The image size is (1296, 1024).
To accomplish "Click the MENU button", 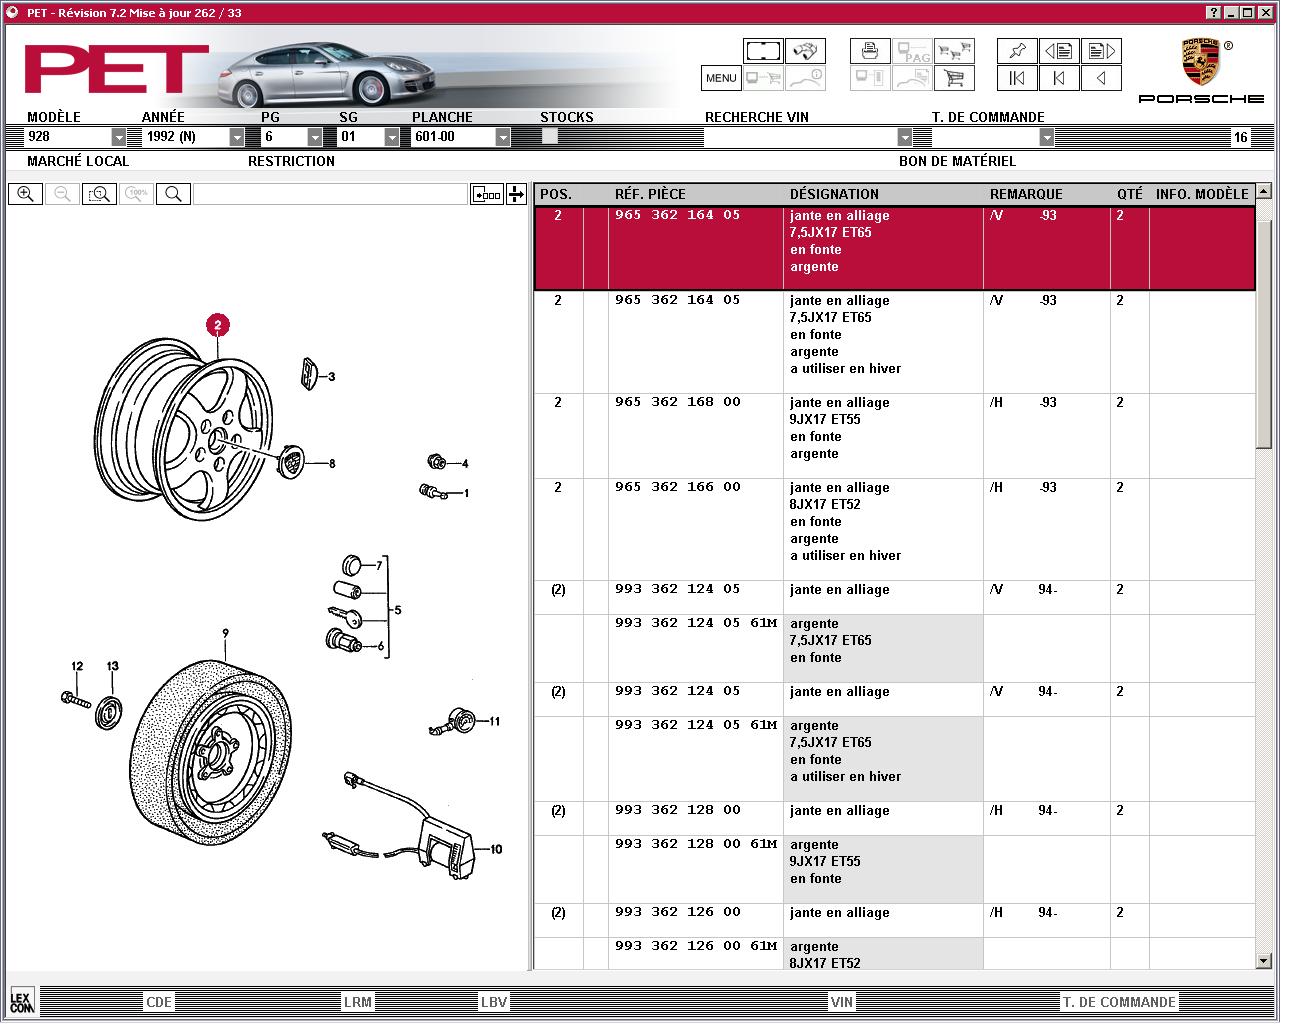I will tap(721, 78).
